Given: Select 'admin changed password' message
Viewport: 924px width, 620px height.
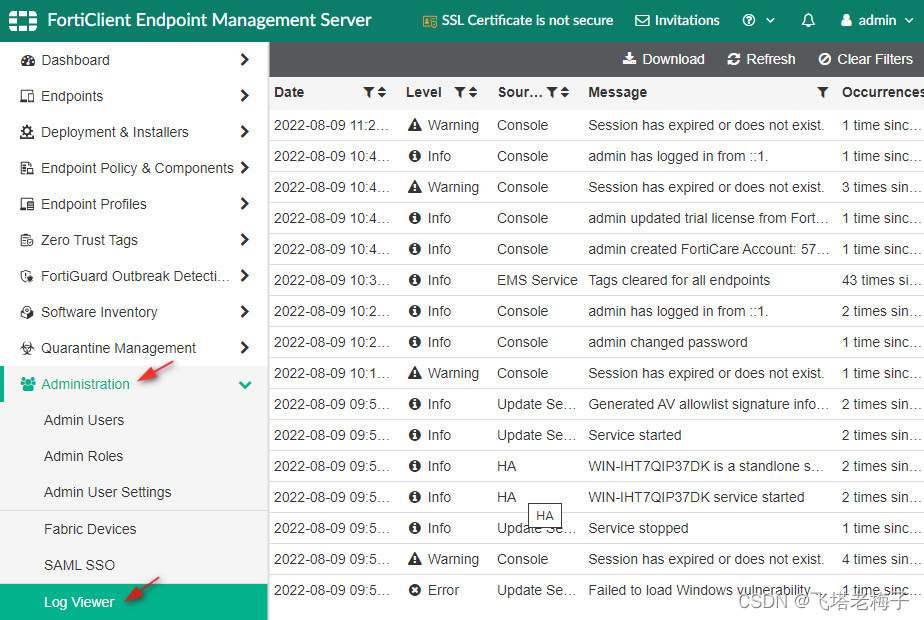Looking at the screenshot, I should tap(668, 342).
